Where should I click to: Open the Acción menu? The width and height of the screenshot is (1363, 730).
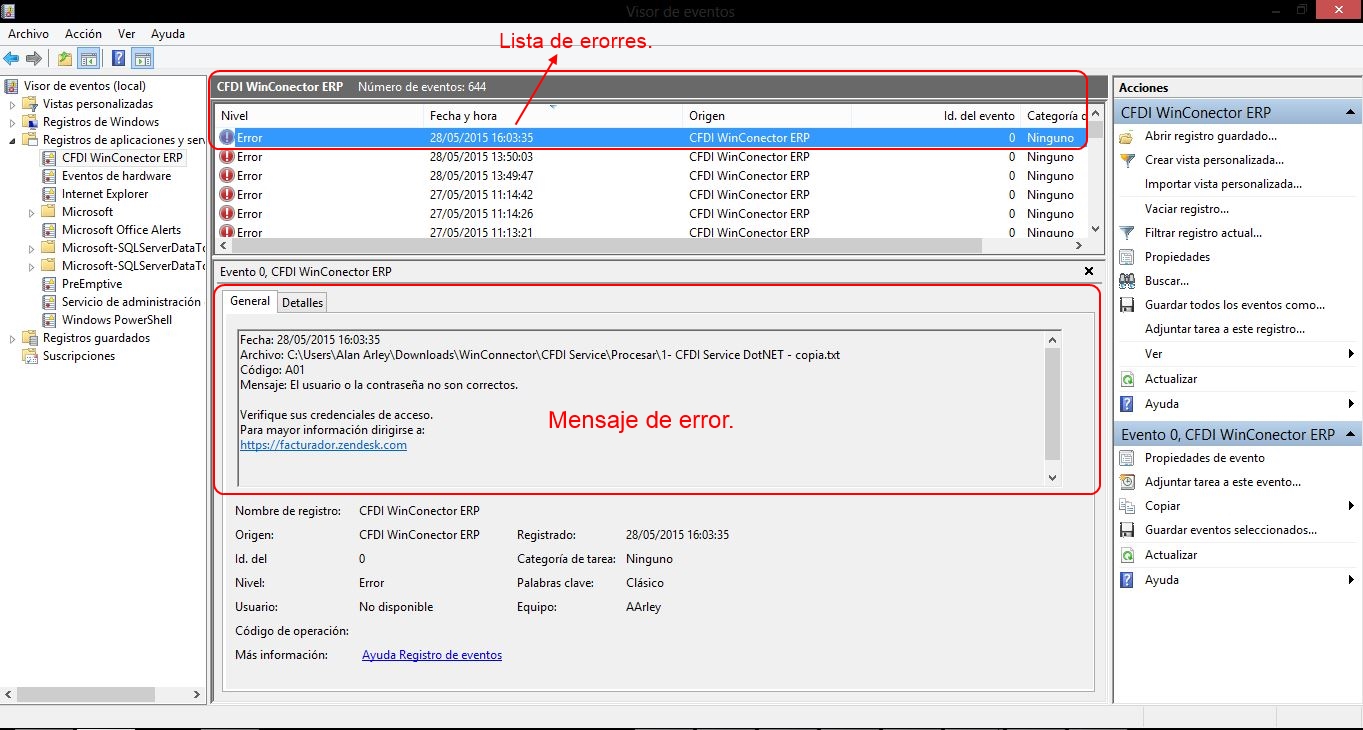pos(83,33)
